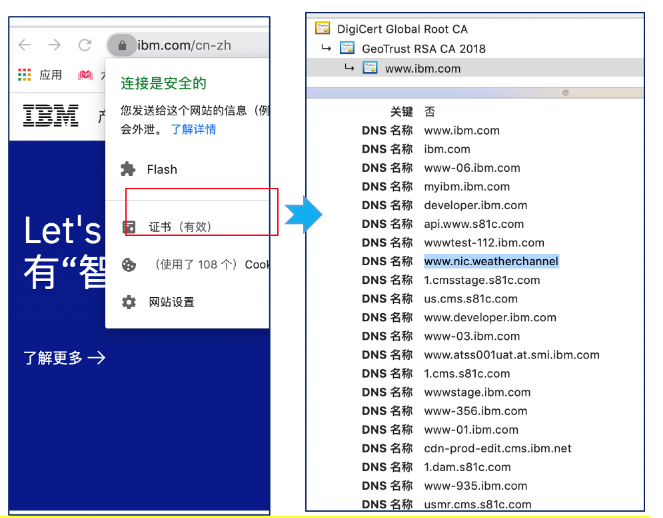
Task: Click www.ibm.com certificate icon in tree
Action: [370, 68]
